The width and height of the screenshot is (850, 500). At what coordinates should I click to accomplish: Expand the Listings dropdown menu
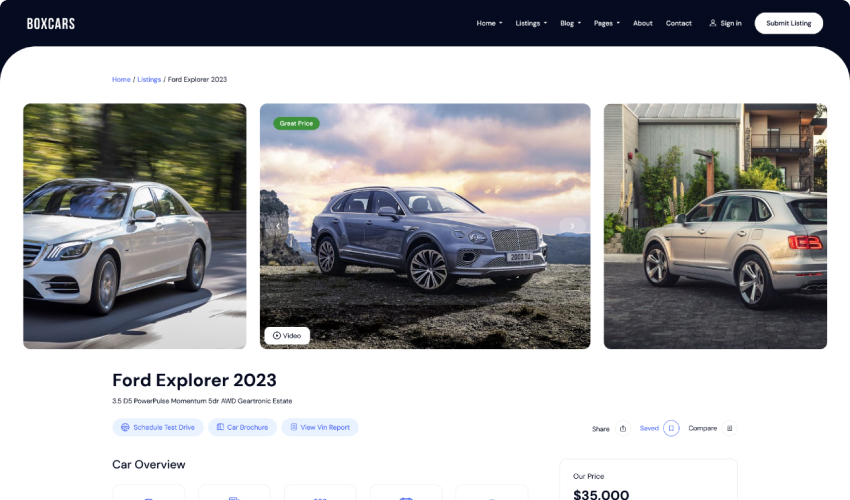coord(531,23)
